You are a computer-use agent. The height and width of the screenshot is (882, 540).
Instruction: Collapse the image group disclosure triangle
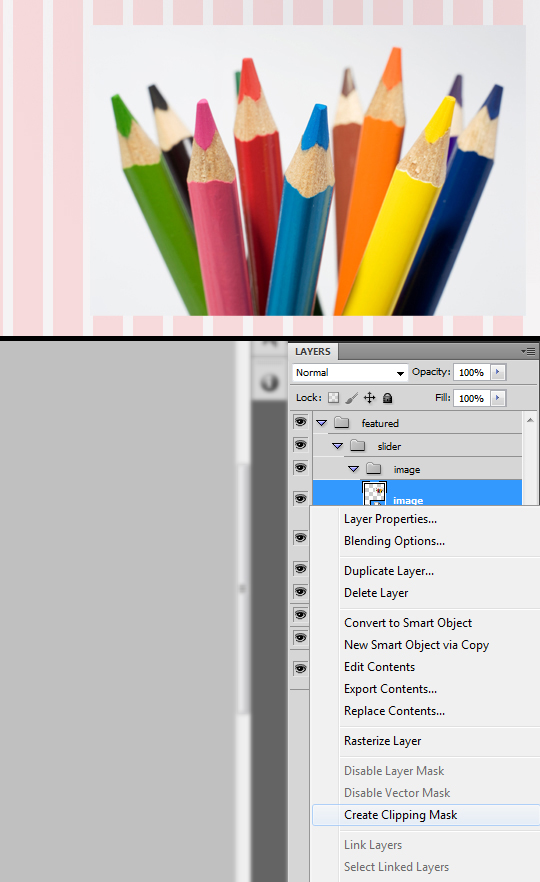(x=353, y=469)
